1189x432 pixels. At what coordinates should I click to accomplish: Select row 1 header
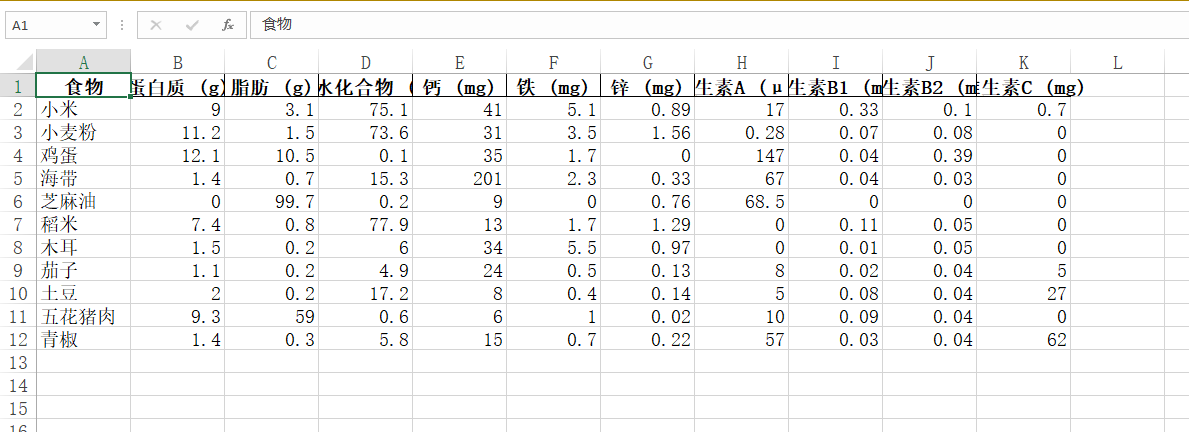[18, 86]
